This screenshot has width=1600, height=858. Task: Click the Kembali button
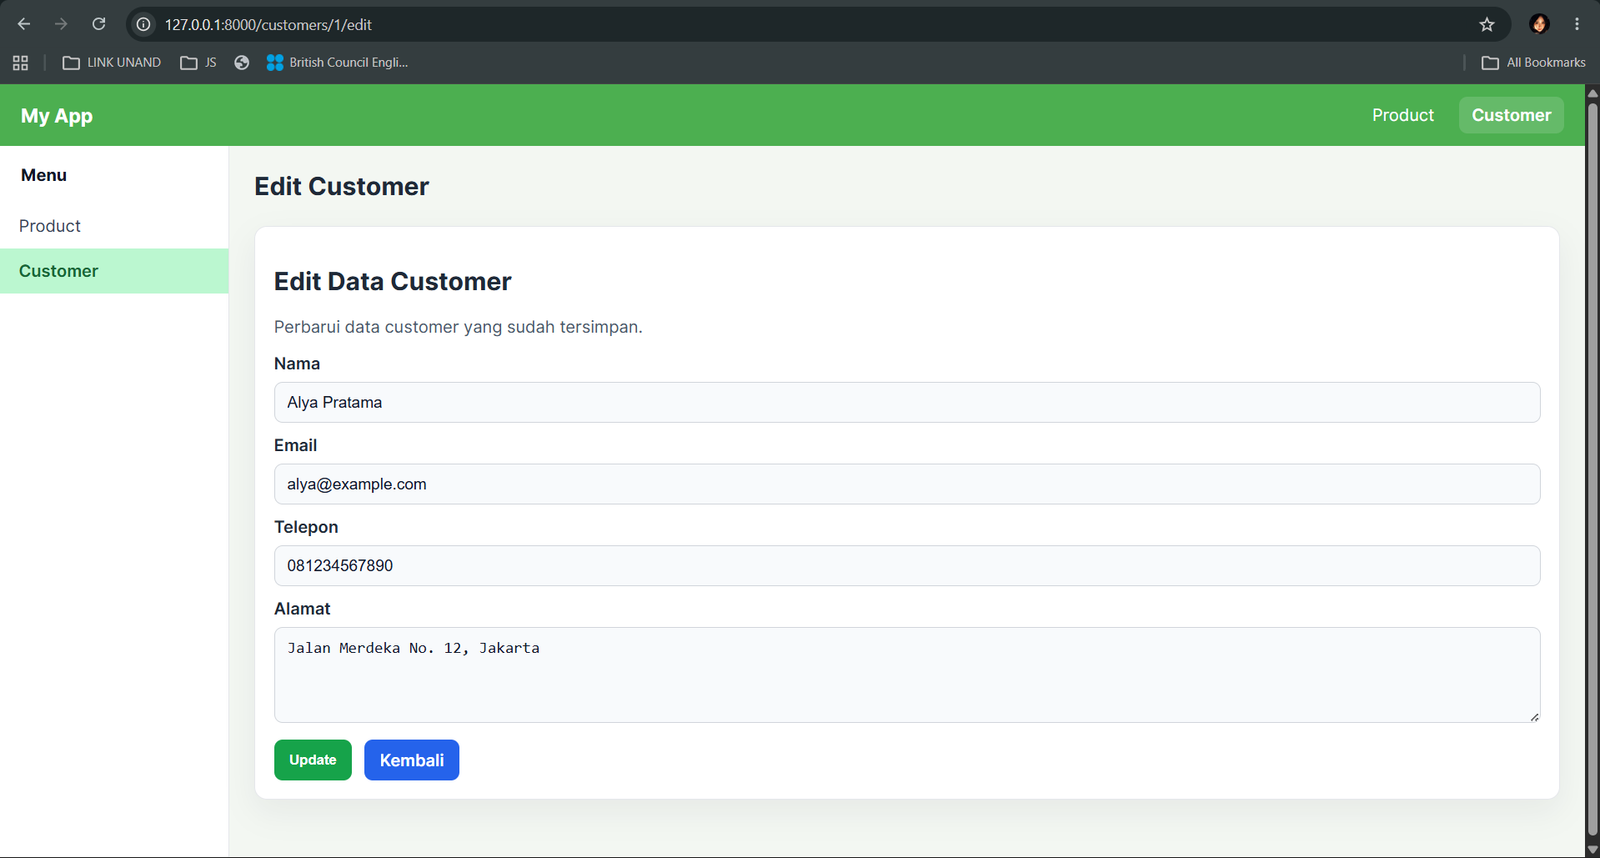[412, 760]
